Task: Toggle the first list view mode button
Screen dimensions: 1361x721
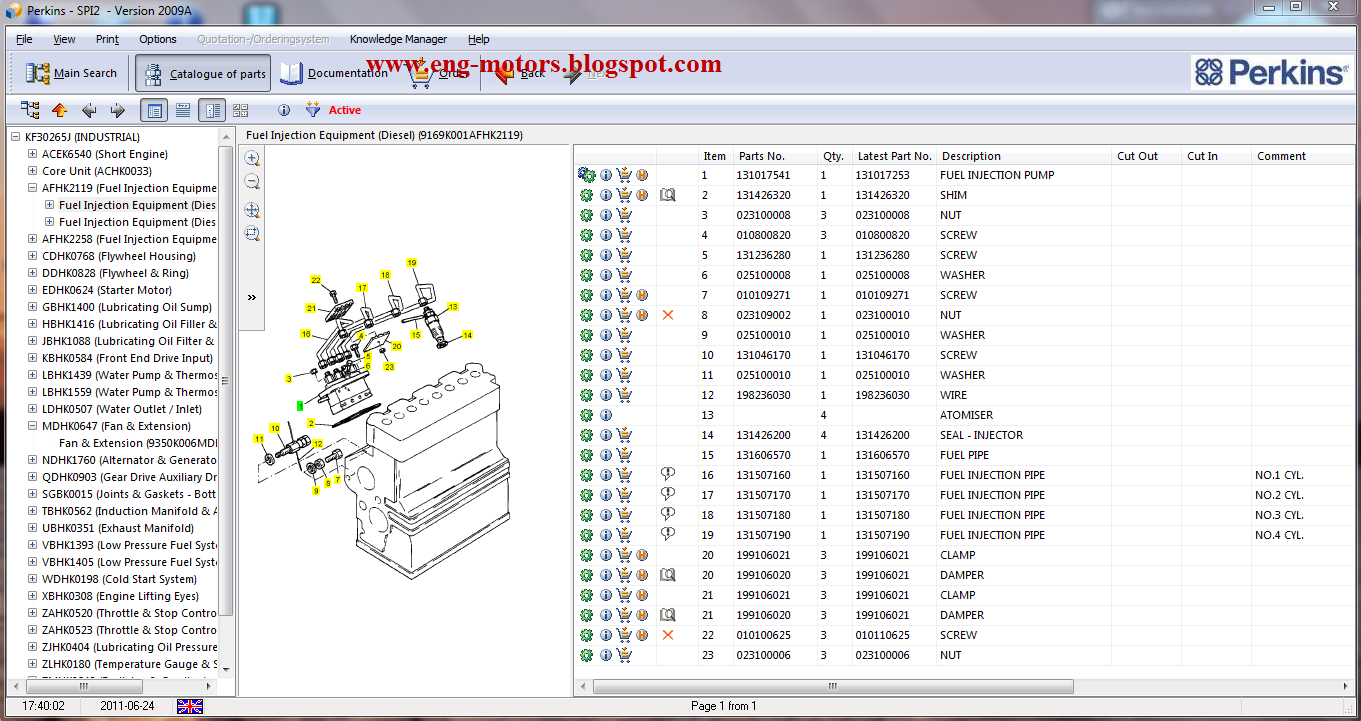Action: coord(154,110)
